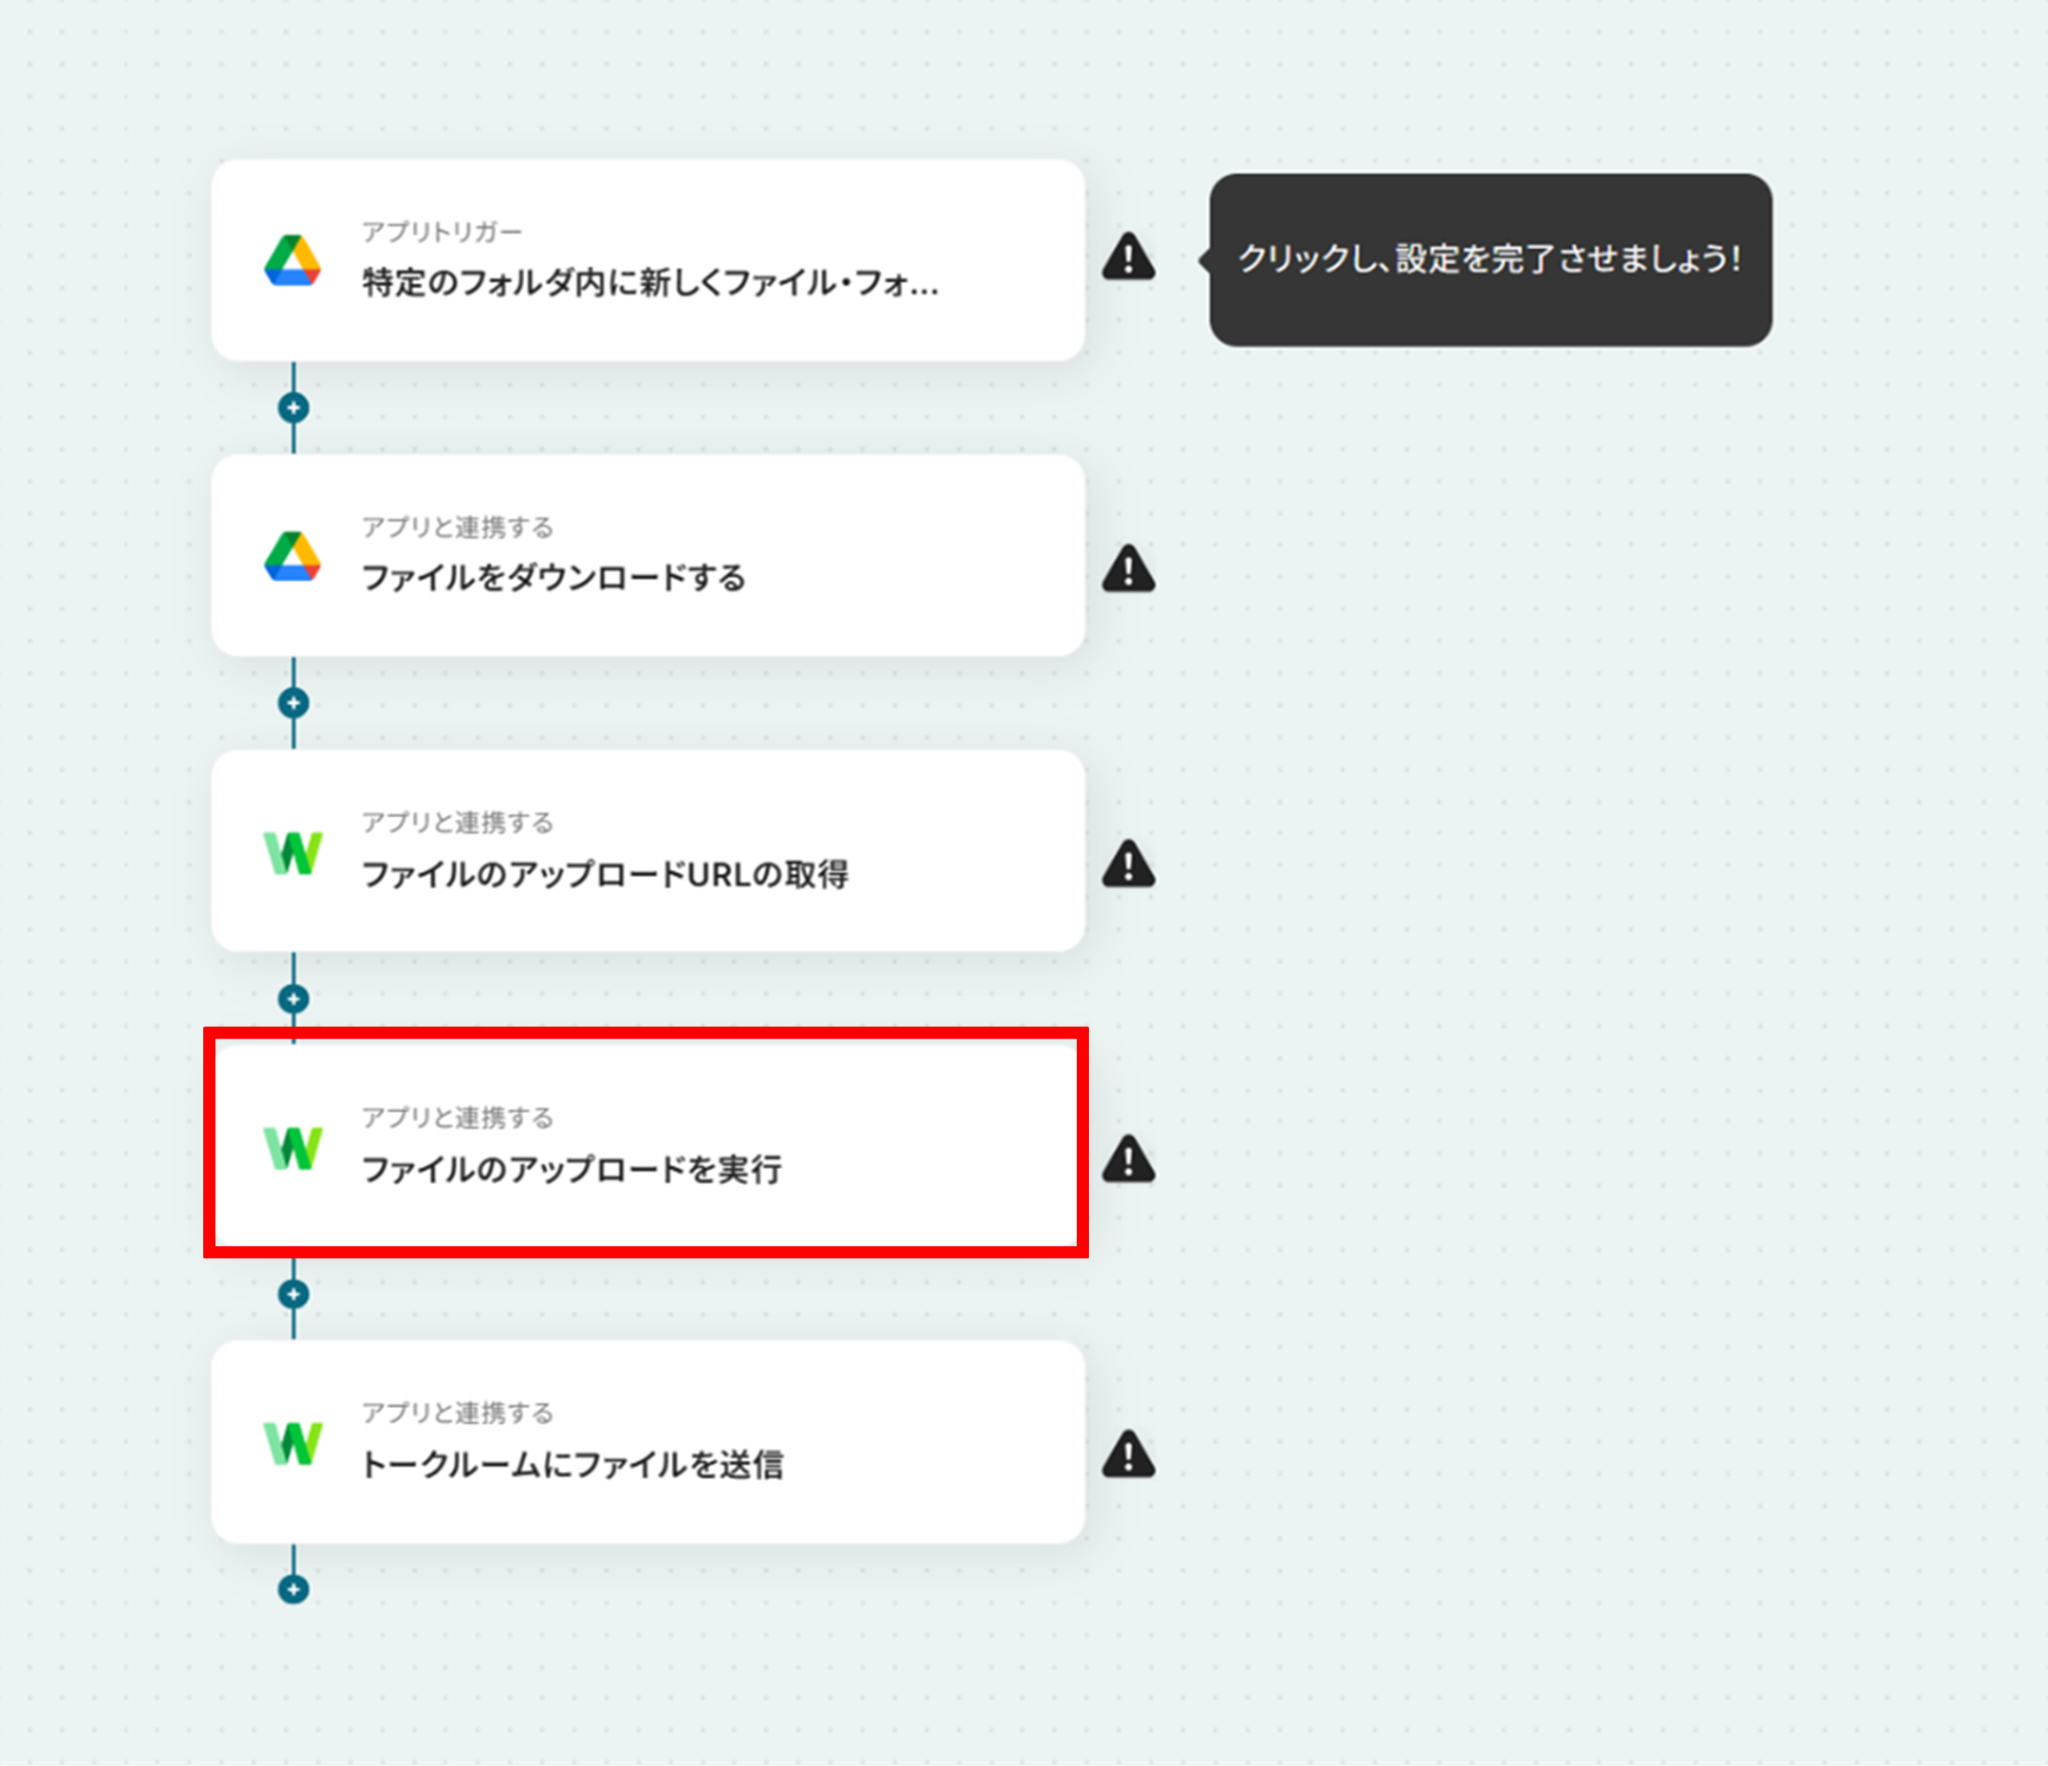This screenshot has height=1766, width=2048.
Task: Open the 特定のフォルダ内に新しくファイル trigger card
Action: click(x=648, y=260)
